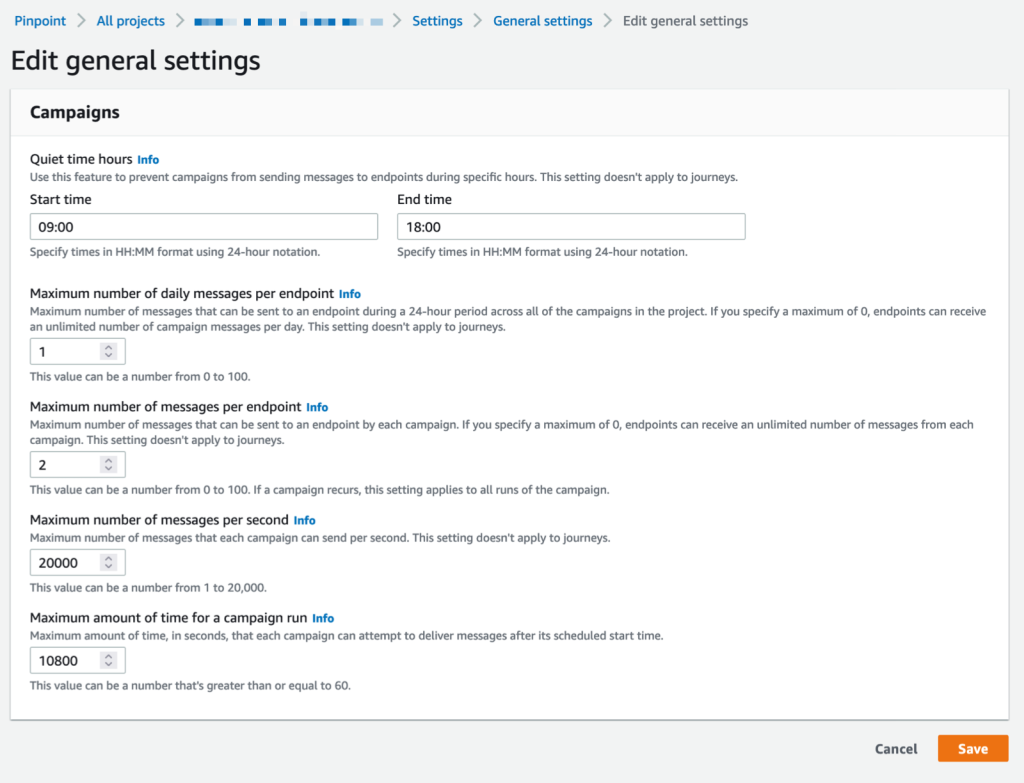Decrease the campaign run time value
Image resolution: width=1024 pixels, height=783 pixels.
coord(110,664)
